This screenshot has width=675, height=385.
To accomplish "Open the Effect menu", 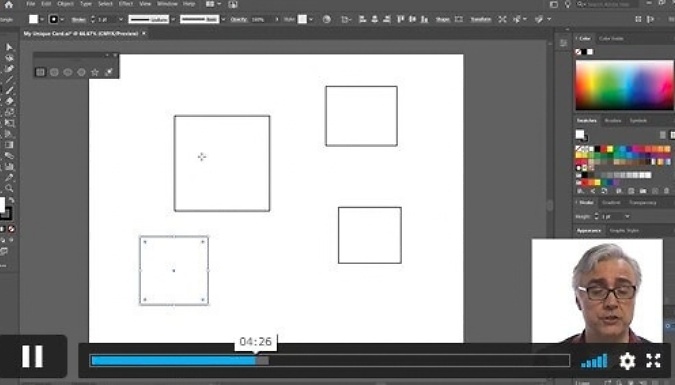I will (126, 4).
